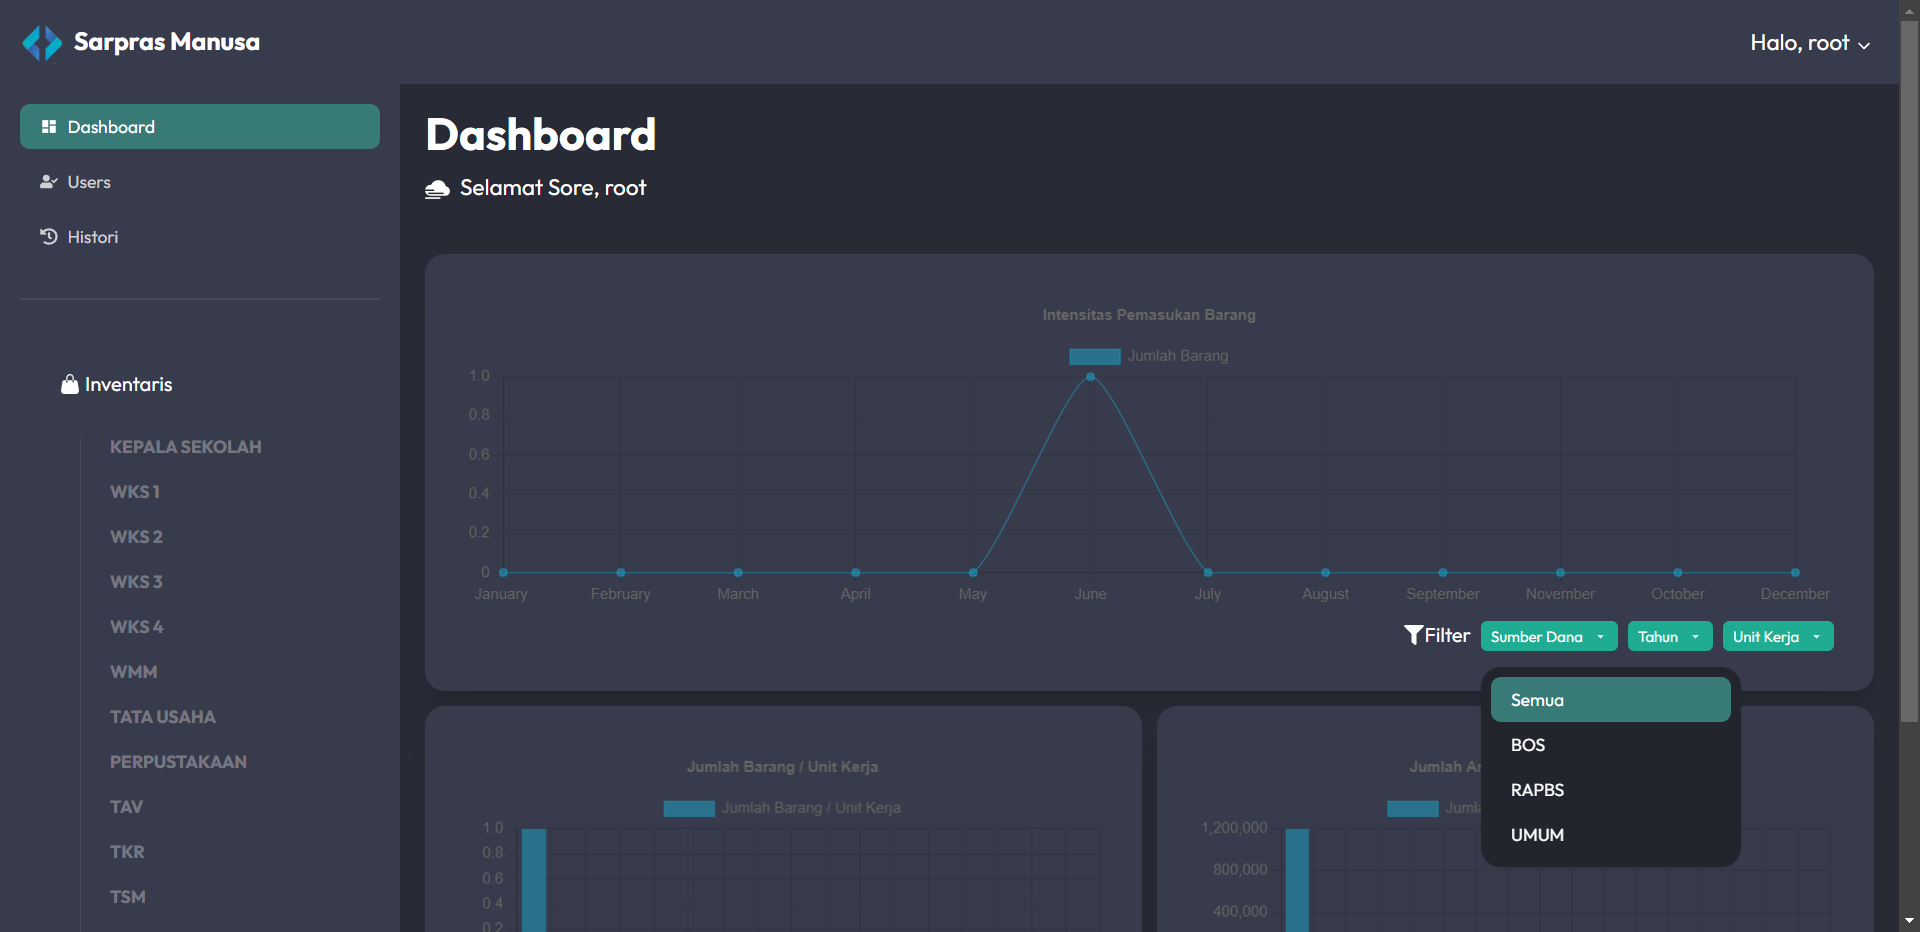
Task: Open TKR inventory
Action: (127, 852)
